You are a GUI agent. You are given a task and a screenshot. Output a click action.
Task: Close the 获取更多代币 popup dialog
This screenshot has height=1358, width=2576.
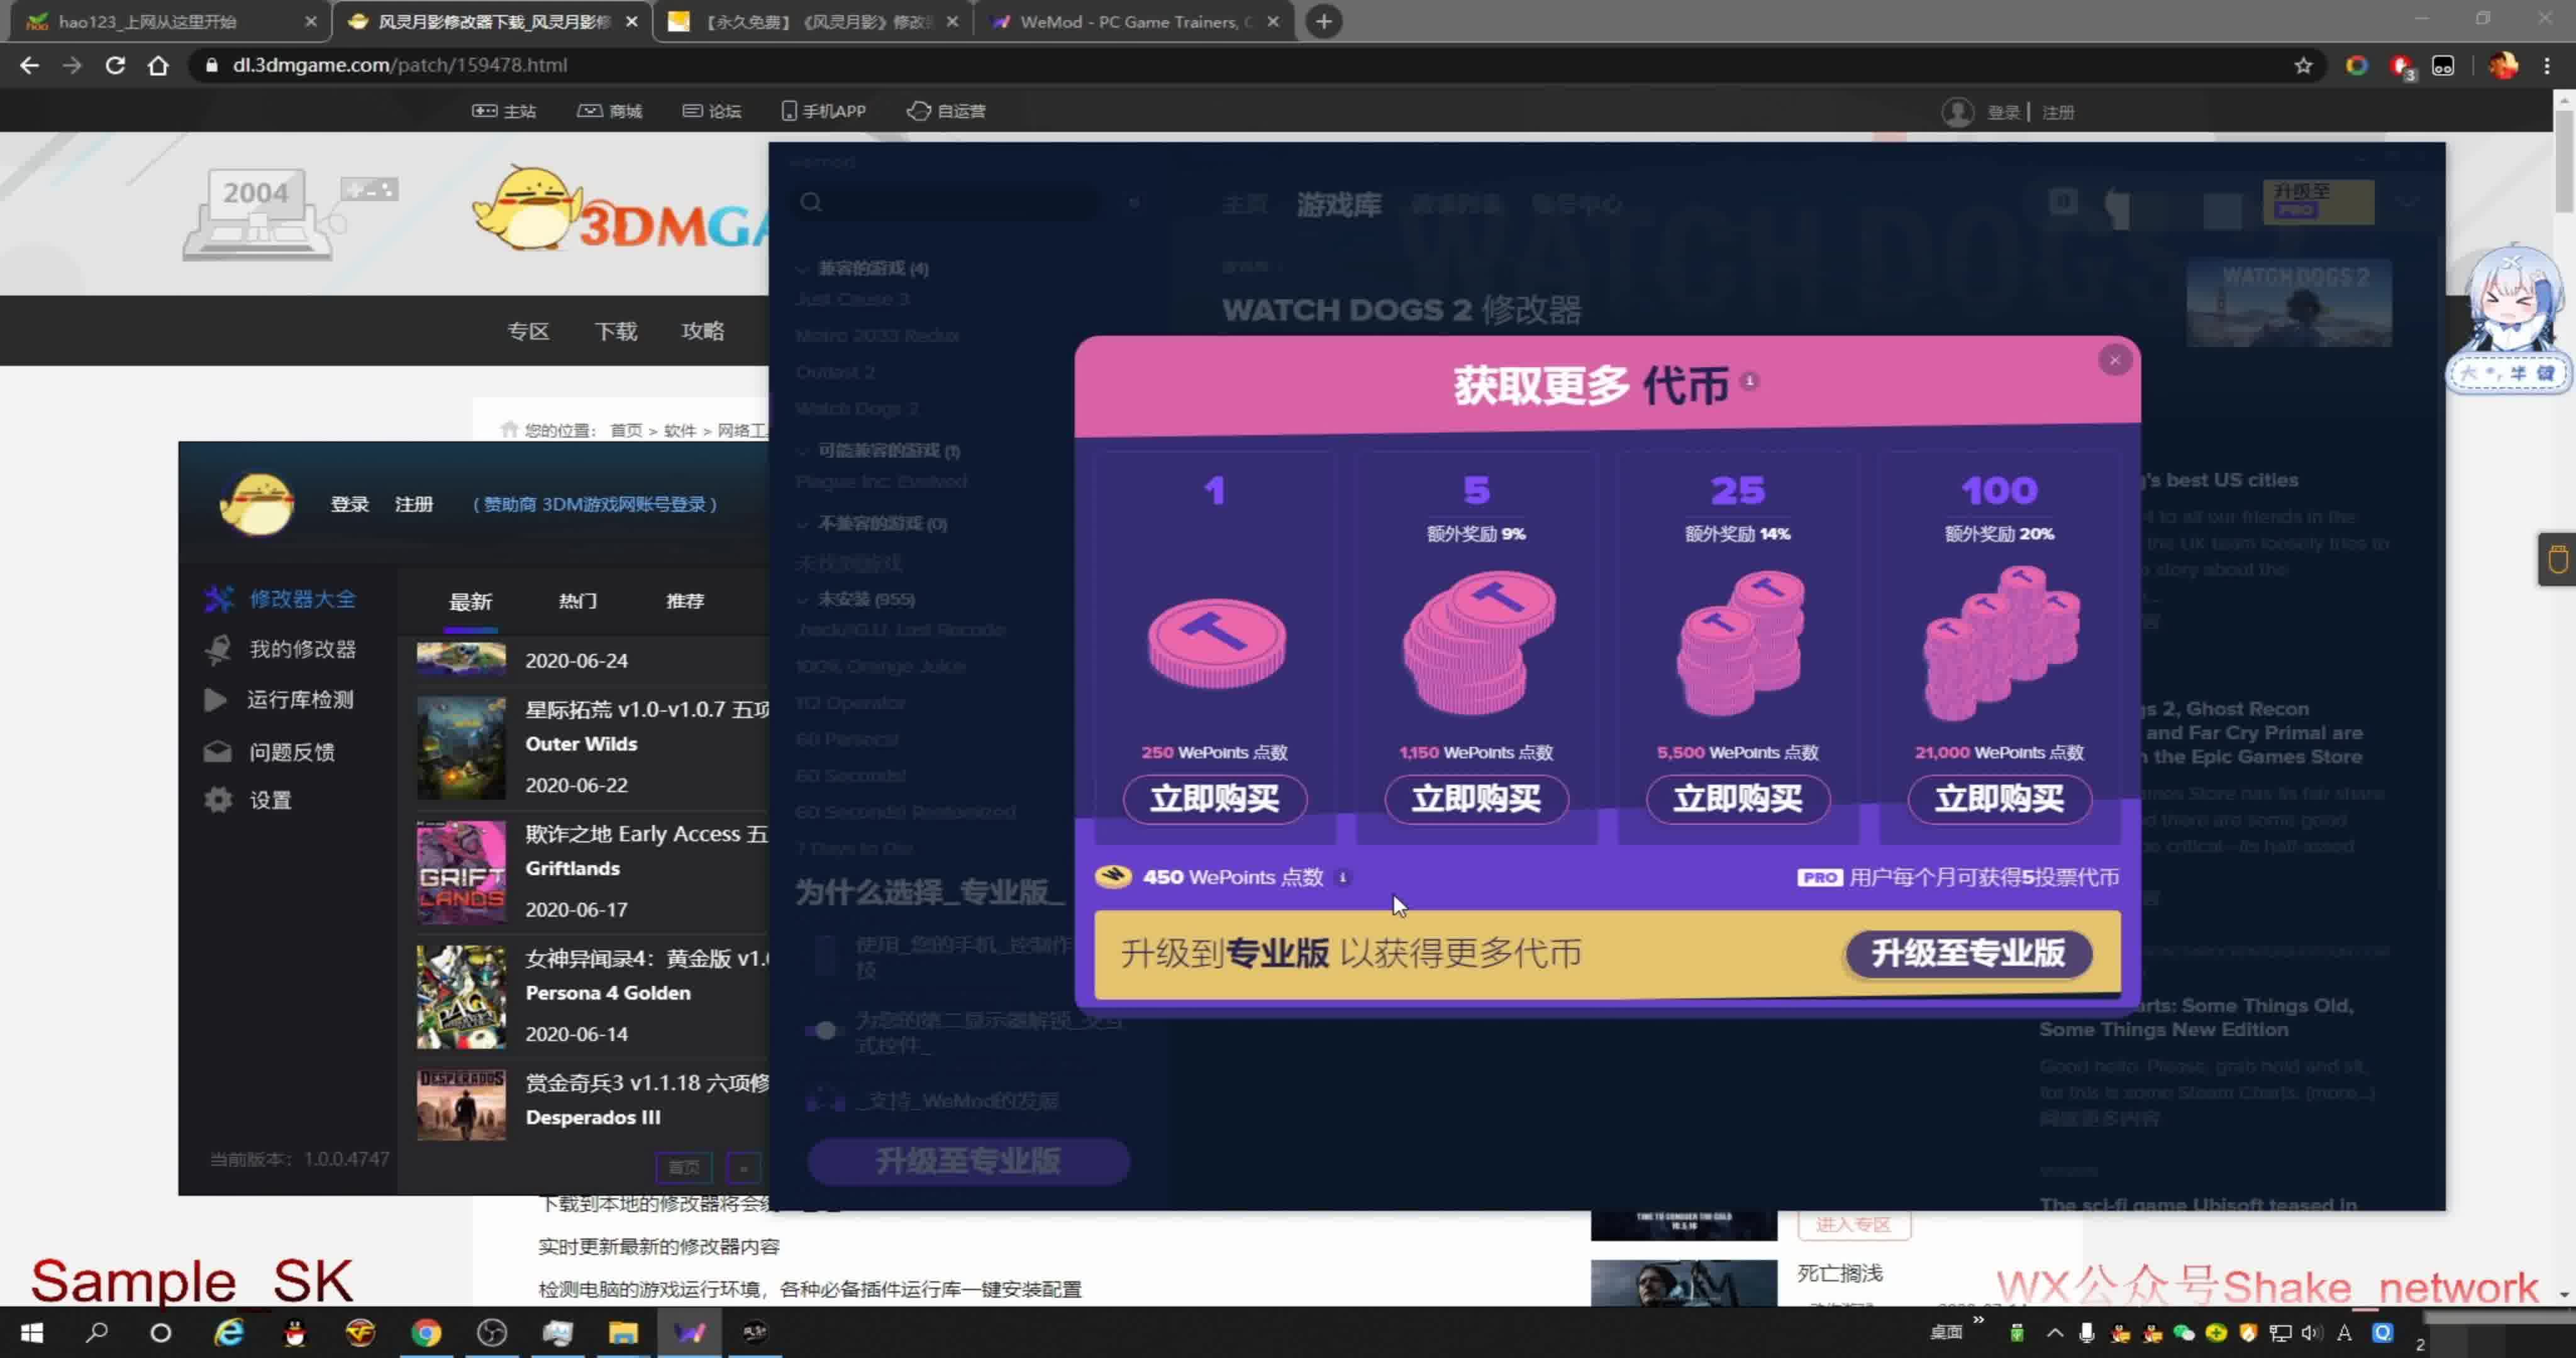(x=2114, y=360)
